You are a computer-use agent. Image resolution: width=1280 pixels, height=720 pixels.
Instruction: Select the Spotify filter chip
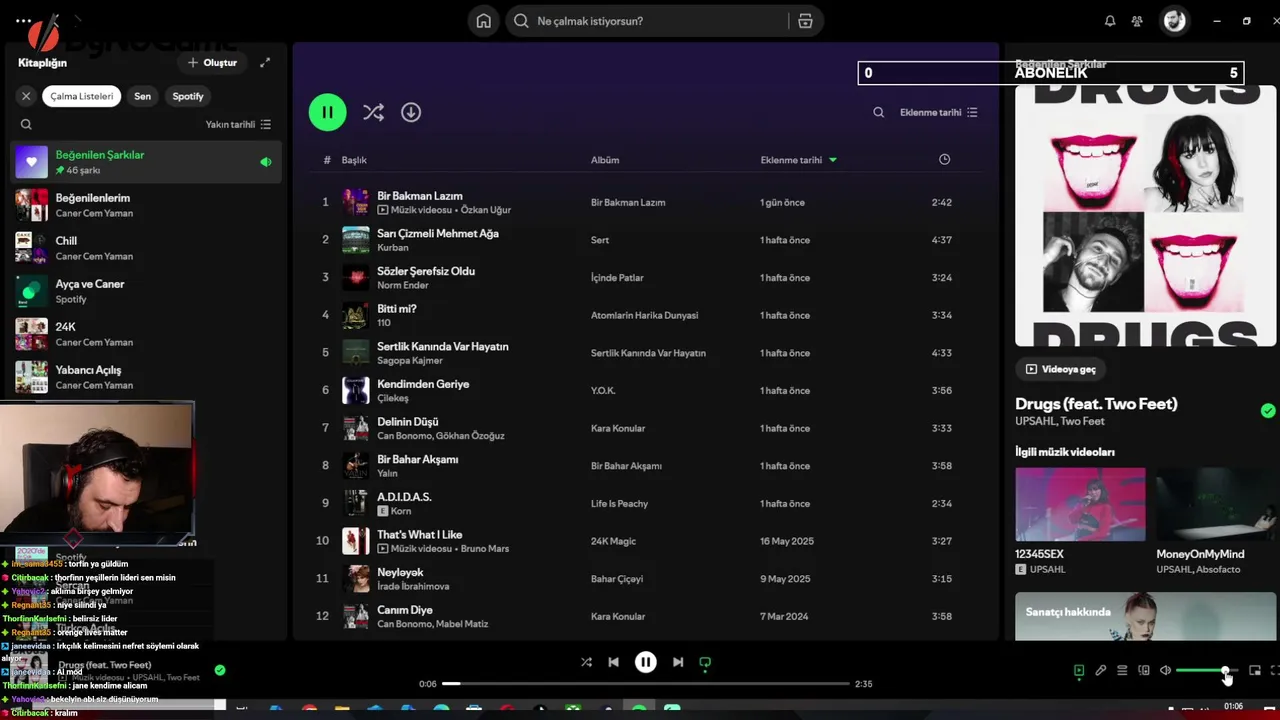pyautogui.click(x=188, y=96)
